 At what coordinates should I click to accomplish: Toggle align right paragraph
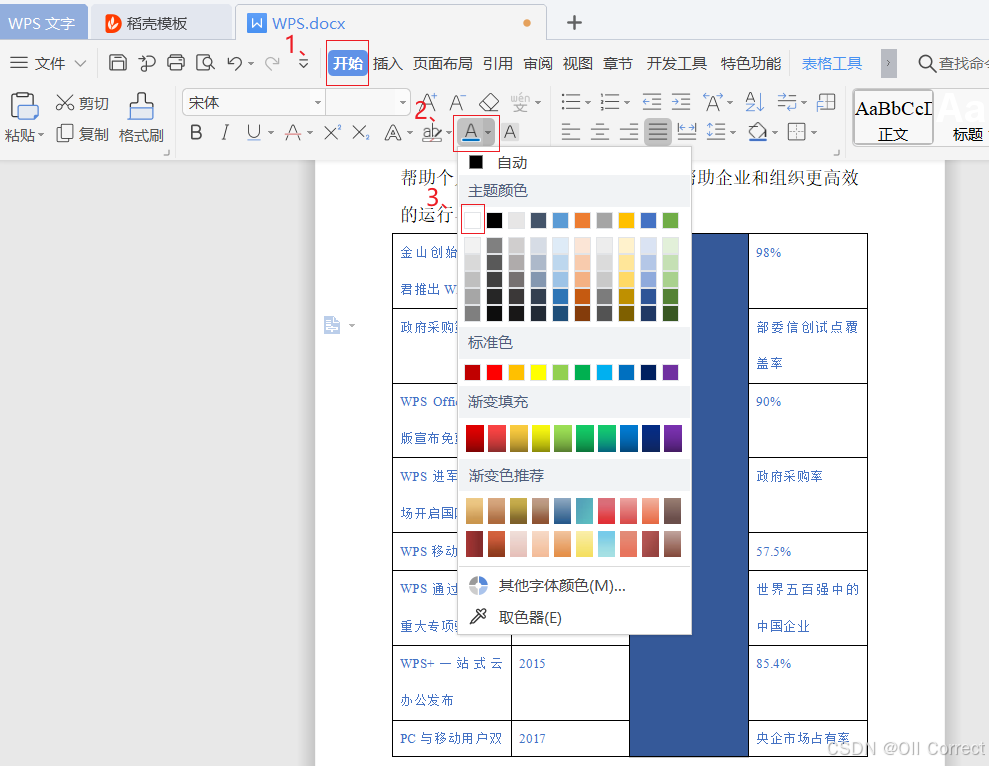628,132
